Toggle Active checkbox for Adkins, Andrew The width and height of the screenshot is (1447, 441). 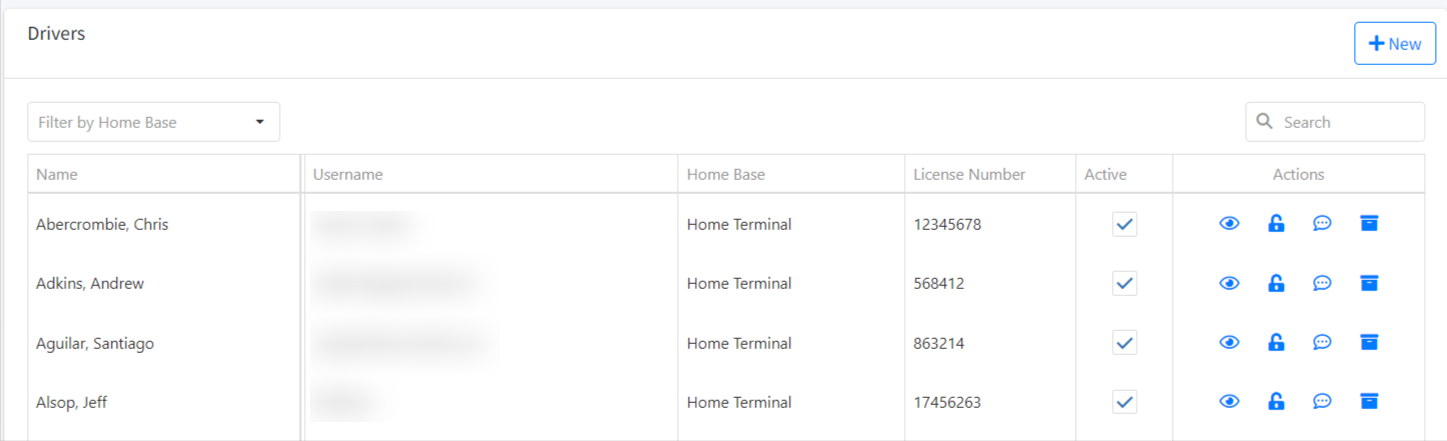pos(1125,283)
